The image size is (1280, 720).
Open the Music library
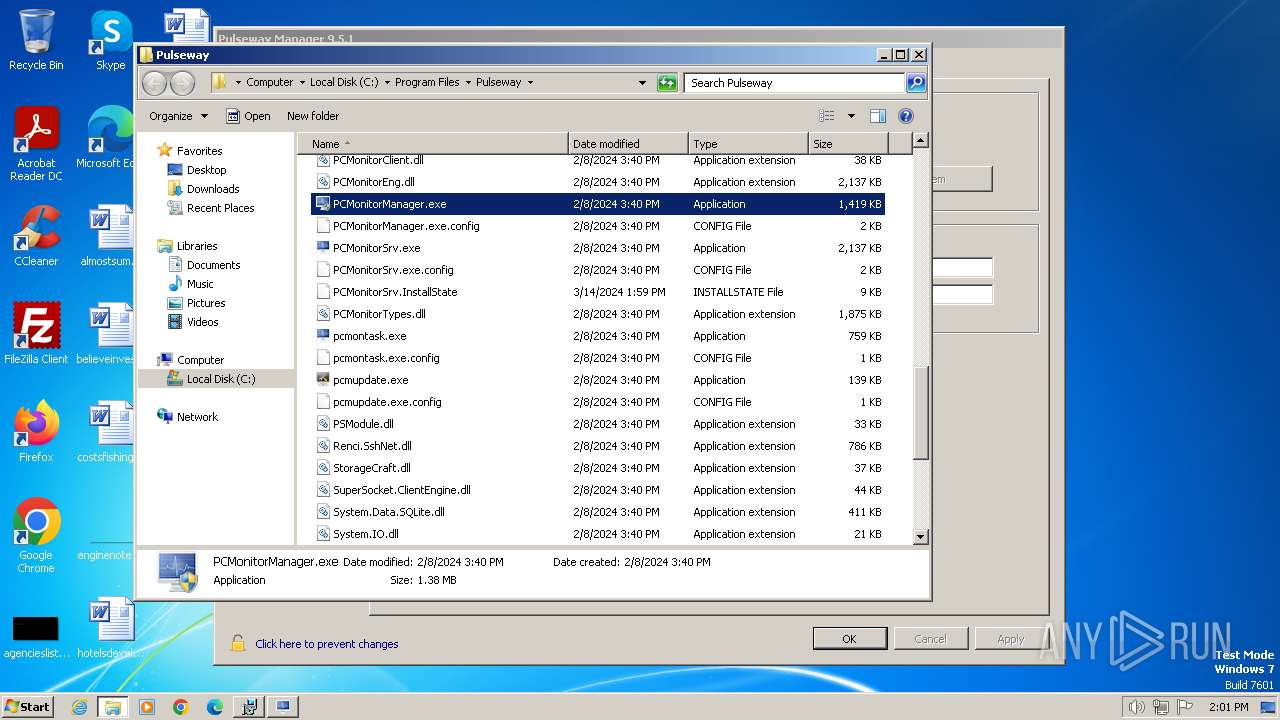200,284
